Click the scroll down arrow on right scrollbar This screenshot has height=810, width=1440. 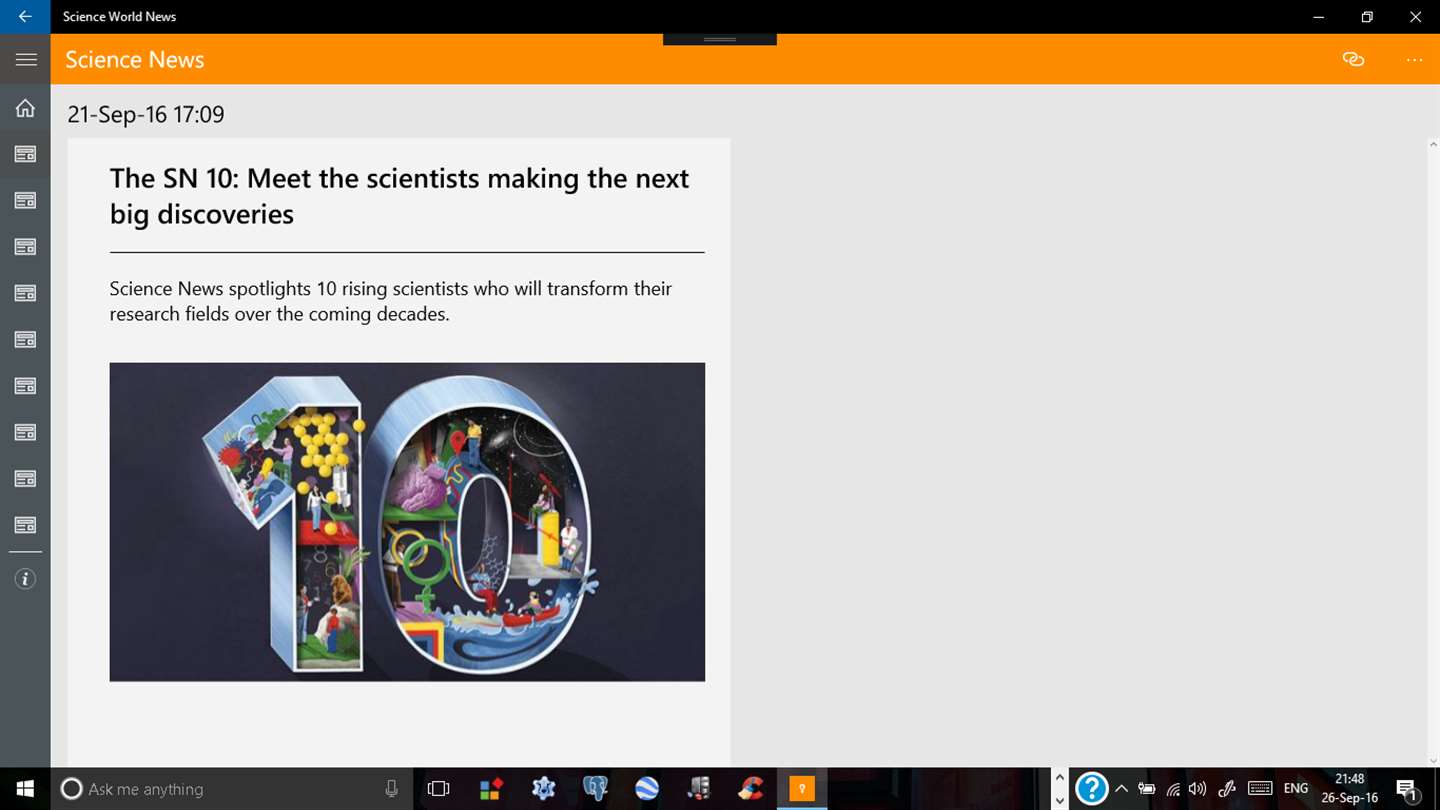pos(1433,761)
